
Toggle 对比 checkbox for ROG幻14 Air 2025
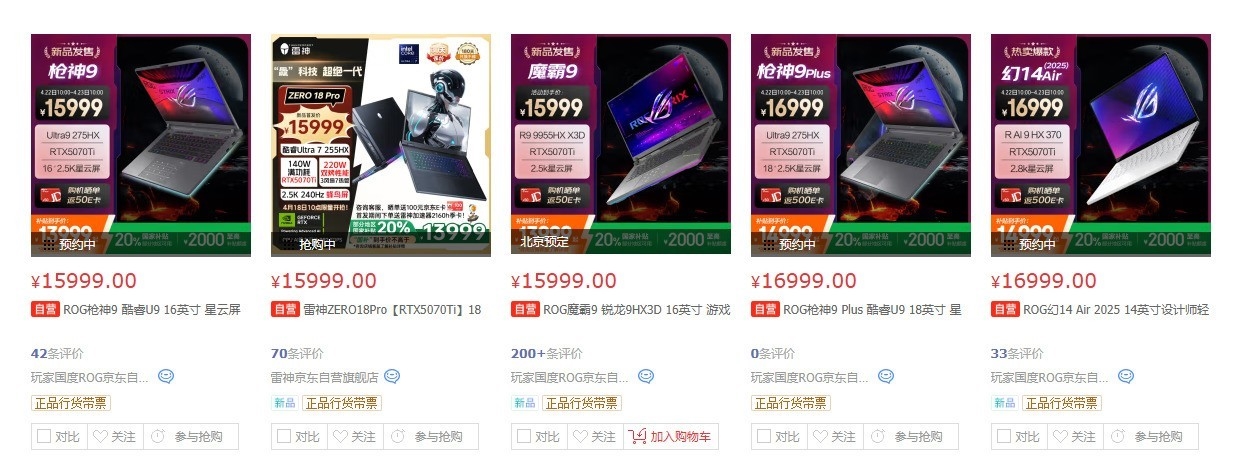tap(1003, 437)
